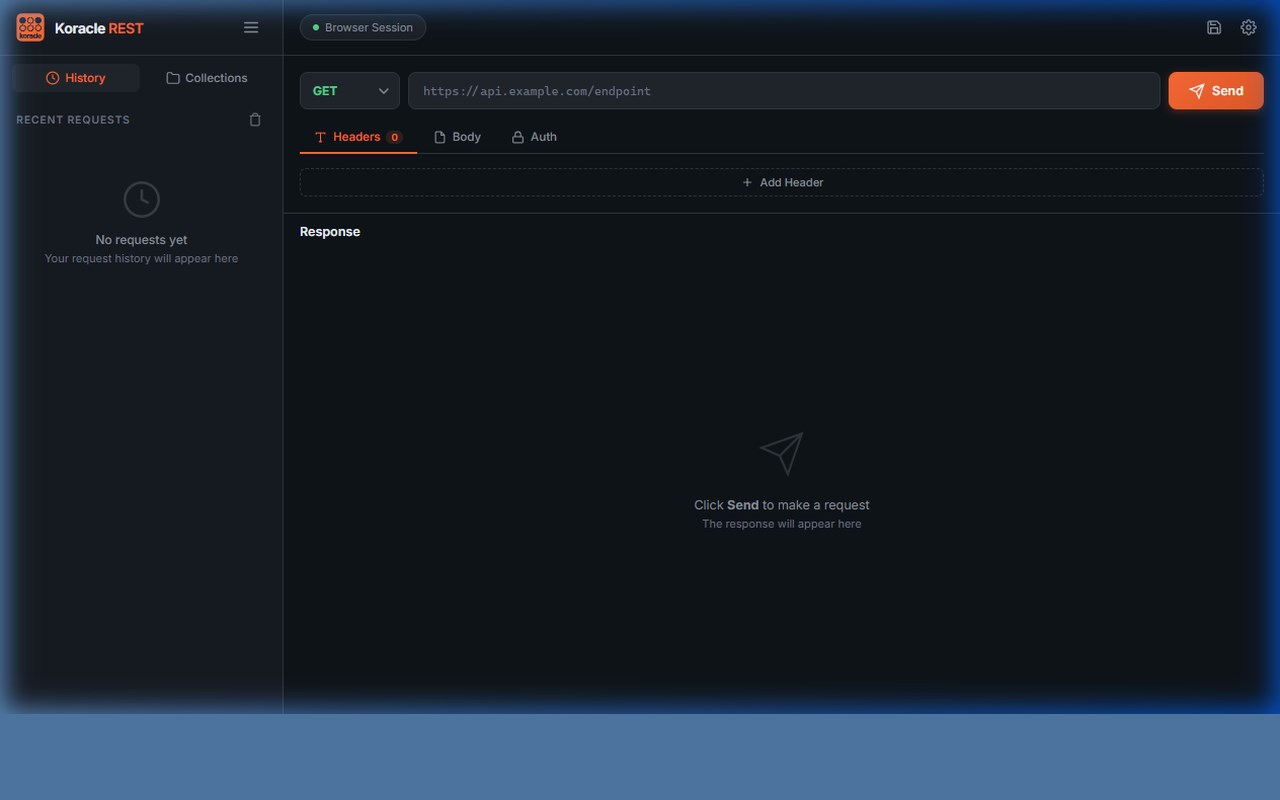The height and width of the screenshot is (800, 1280).
Task: Open the GET method dropdown
Action: 350,91
